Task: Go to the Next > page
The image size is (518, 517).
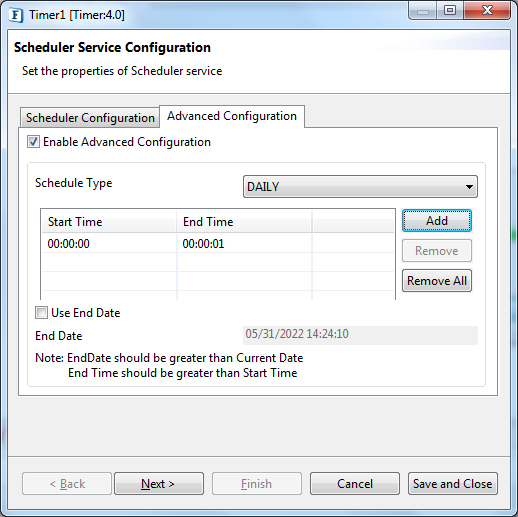Action: tap(159, 483)
